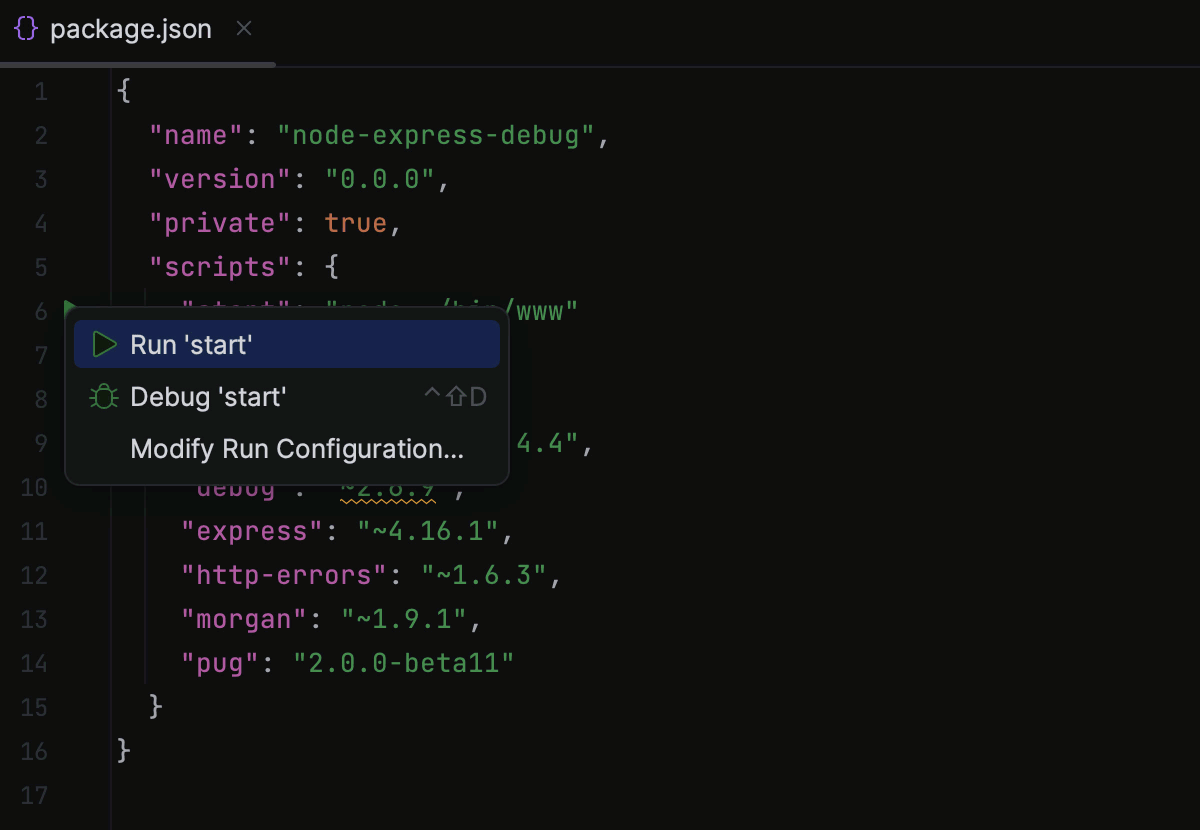Switch to the package.json editor tab
This screenshot has width=1200, height=830.
coord(130,29)
